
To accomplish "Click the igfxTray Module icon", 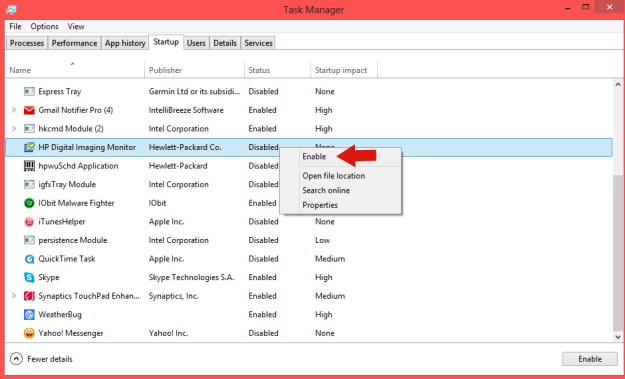I will pyautogui.click(x=29, y=185).
